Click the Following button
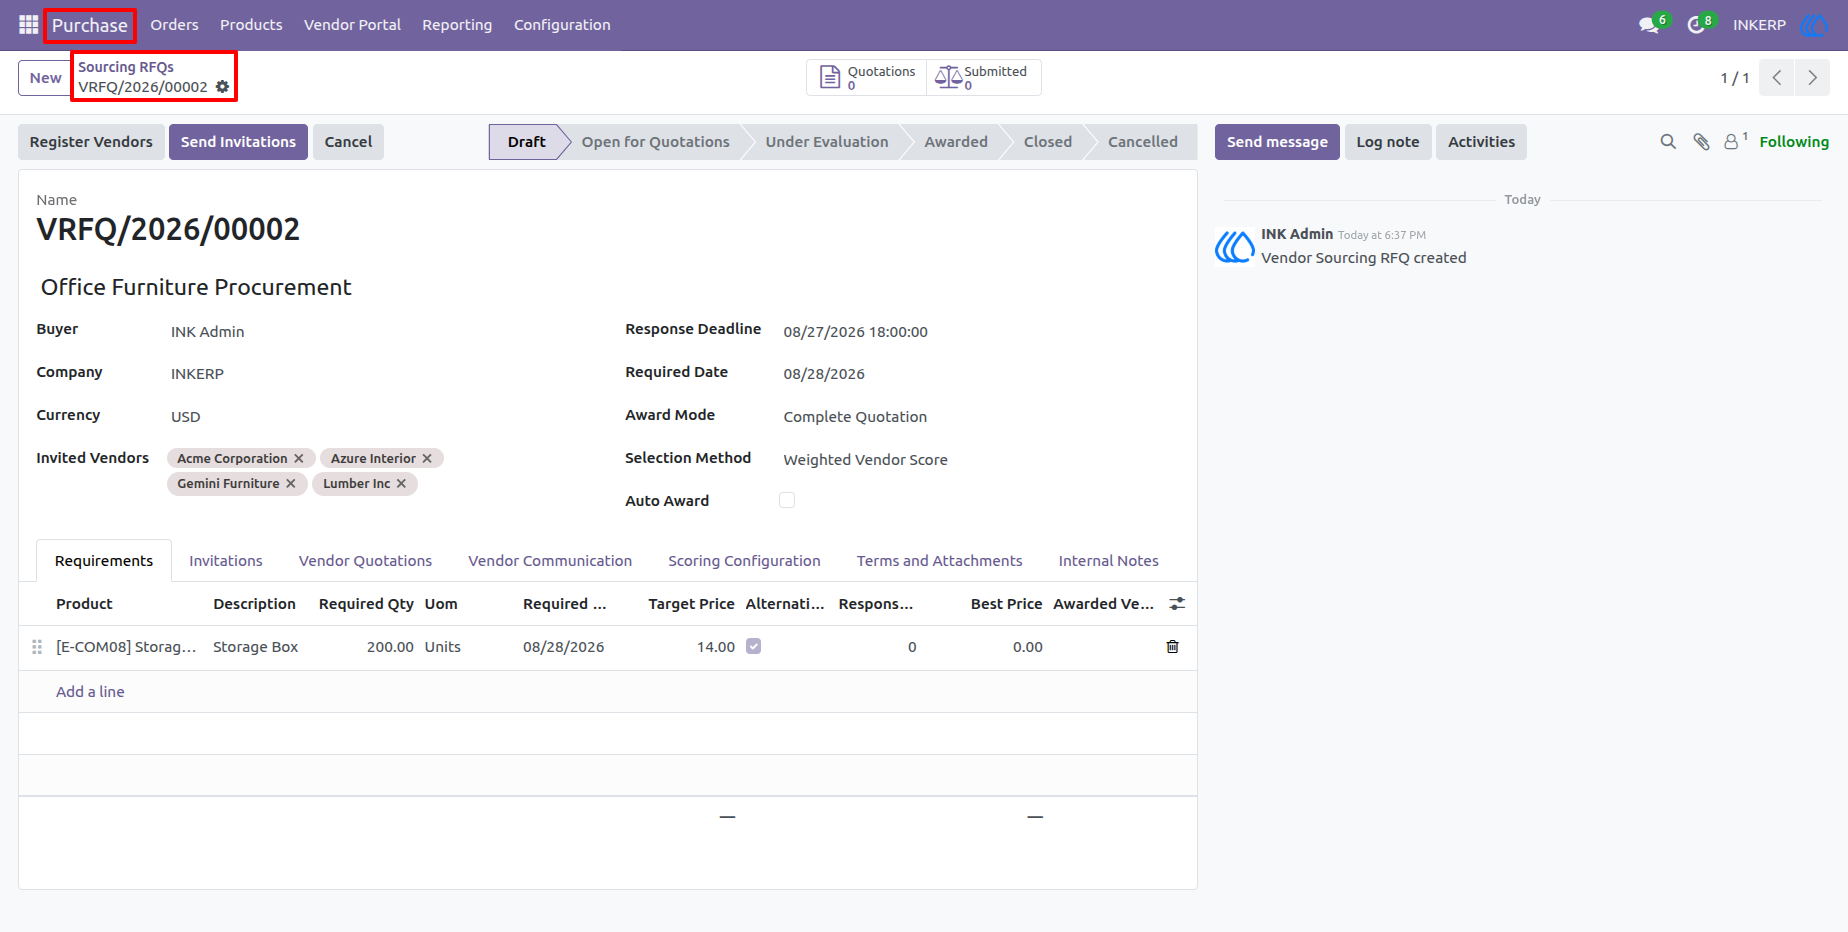Screen dimensions: 1848x932 1794,142
